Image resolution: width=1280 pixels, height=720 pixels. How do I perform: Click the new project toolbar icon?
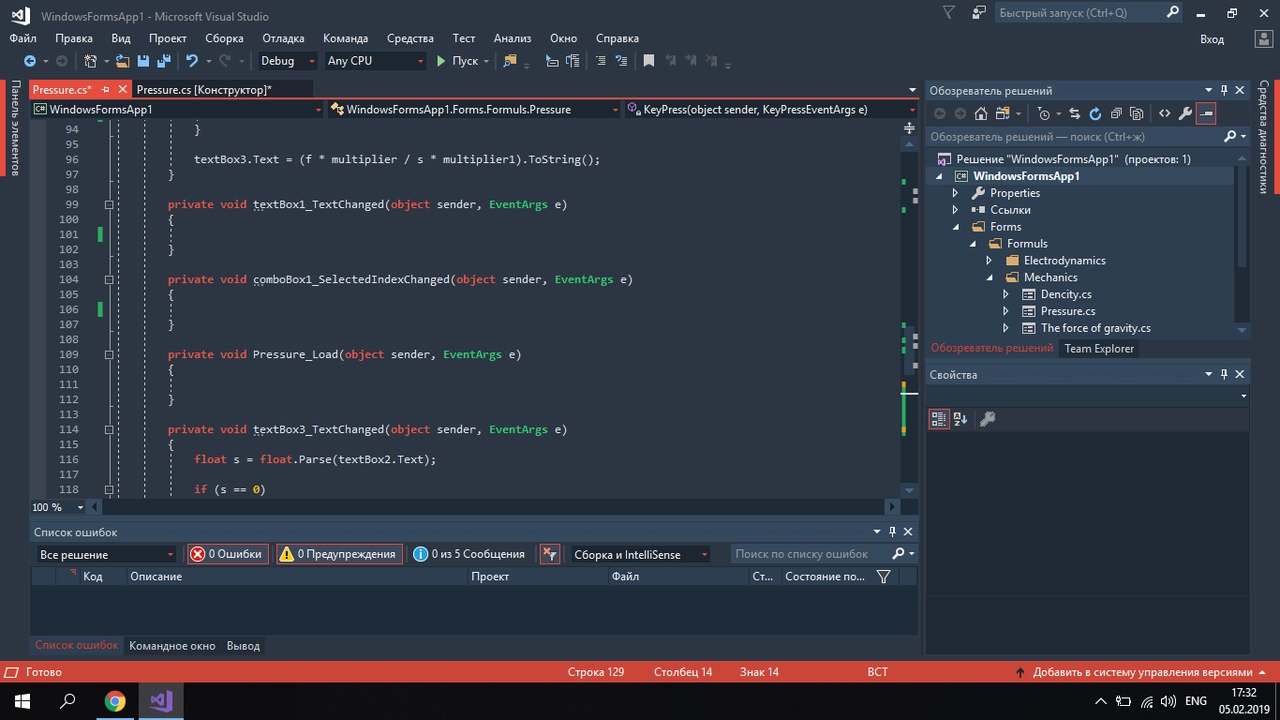click(x=90, y=61)
